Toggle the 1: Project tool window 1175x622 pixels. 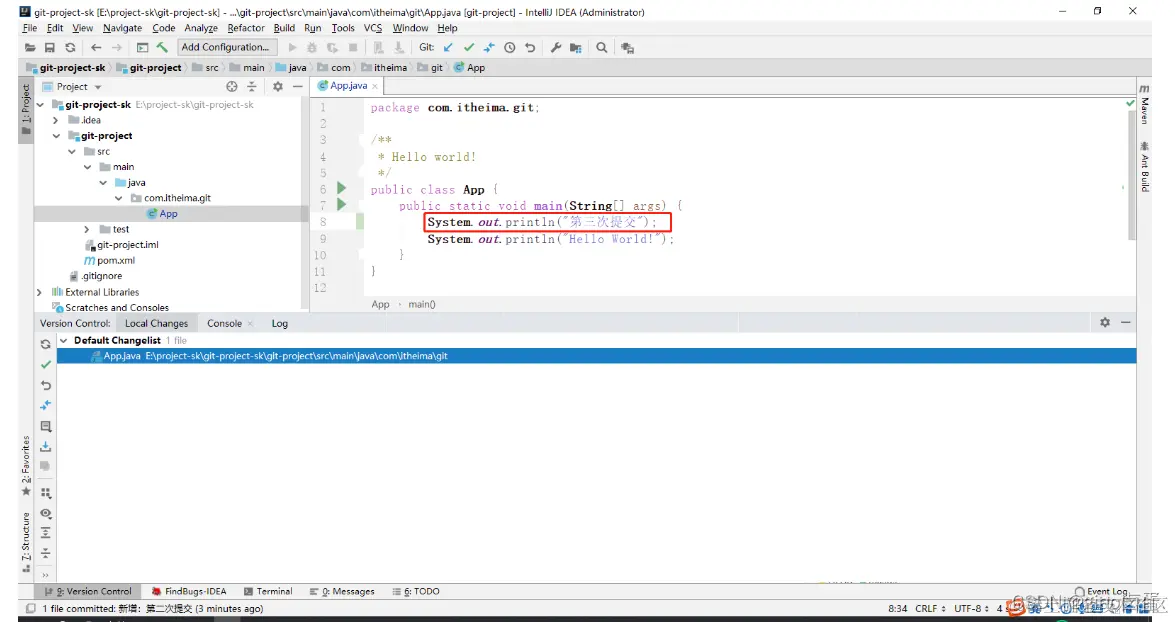click(26, 109)
